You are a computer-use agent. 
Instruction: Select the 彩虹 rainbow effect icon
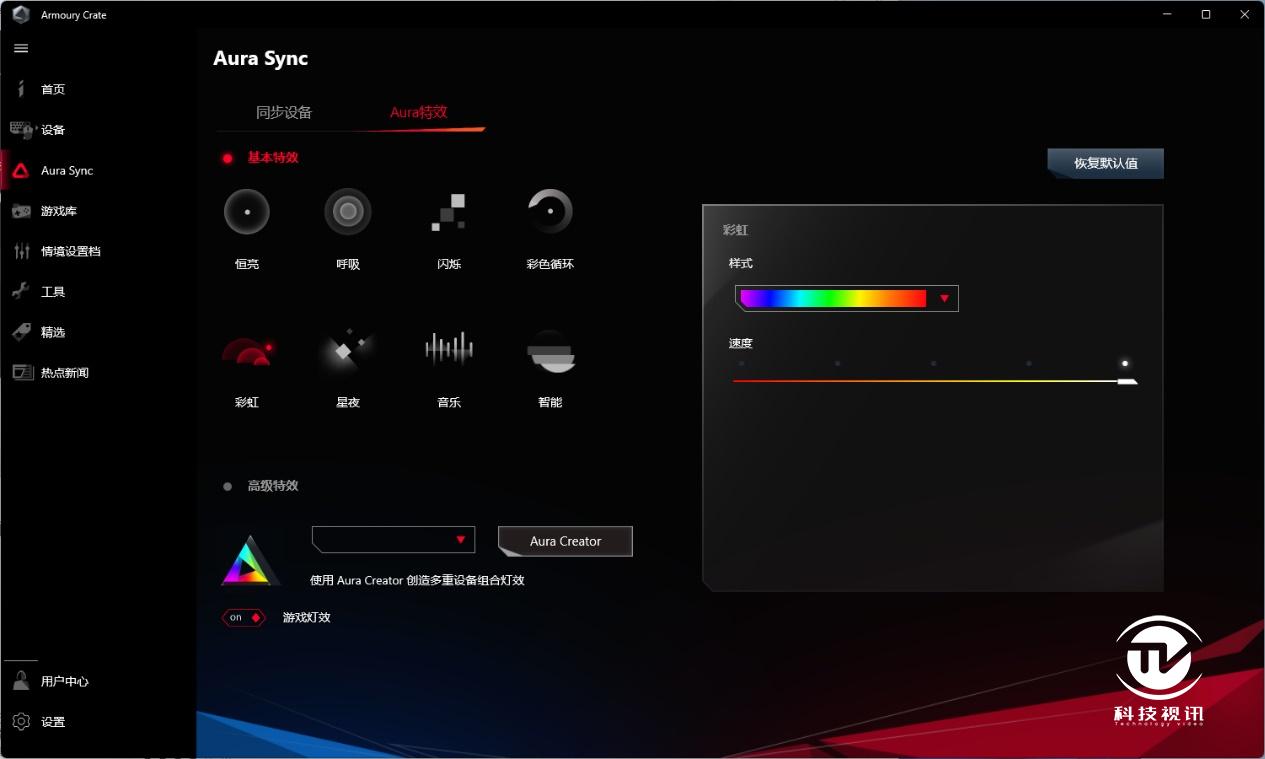coord(247,351)
